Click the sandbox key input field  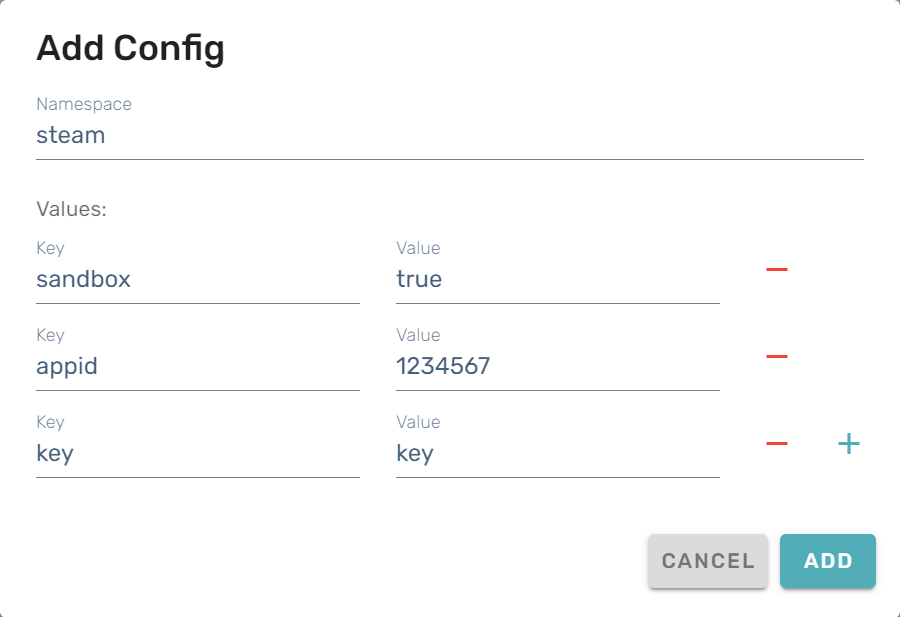[x=197, y=280]
